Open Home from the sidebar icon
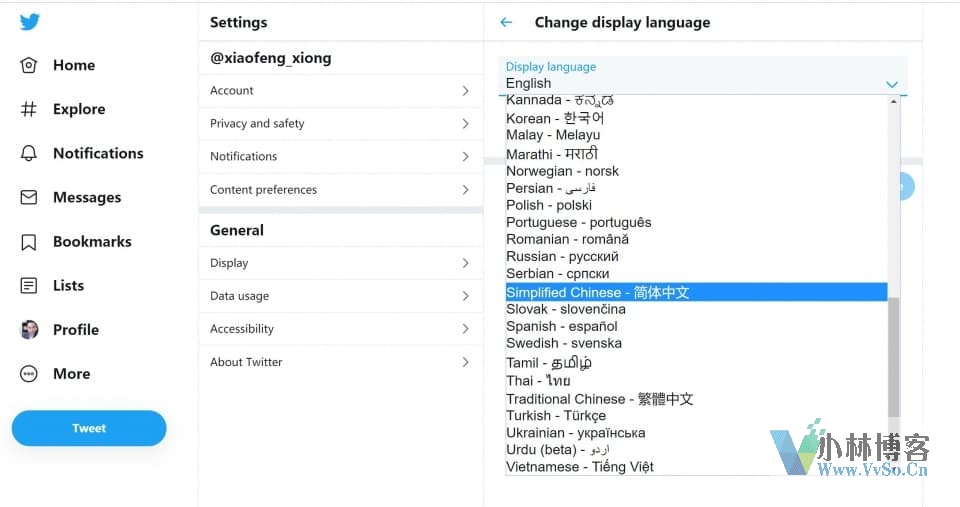The width and height of the screenshot is (960, 507). (x=29, y=65)
